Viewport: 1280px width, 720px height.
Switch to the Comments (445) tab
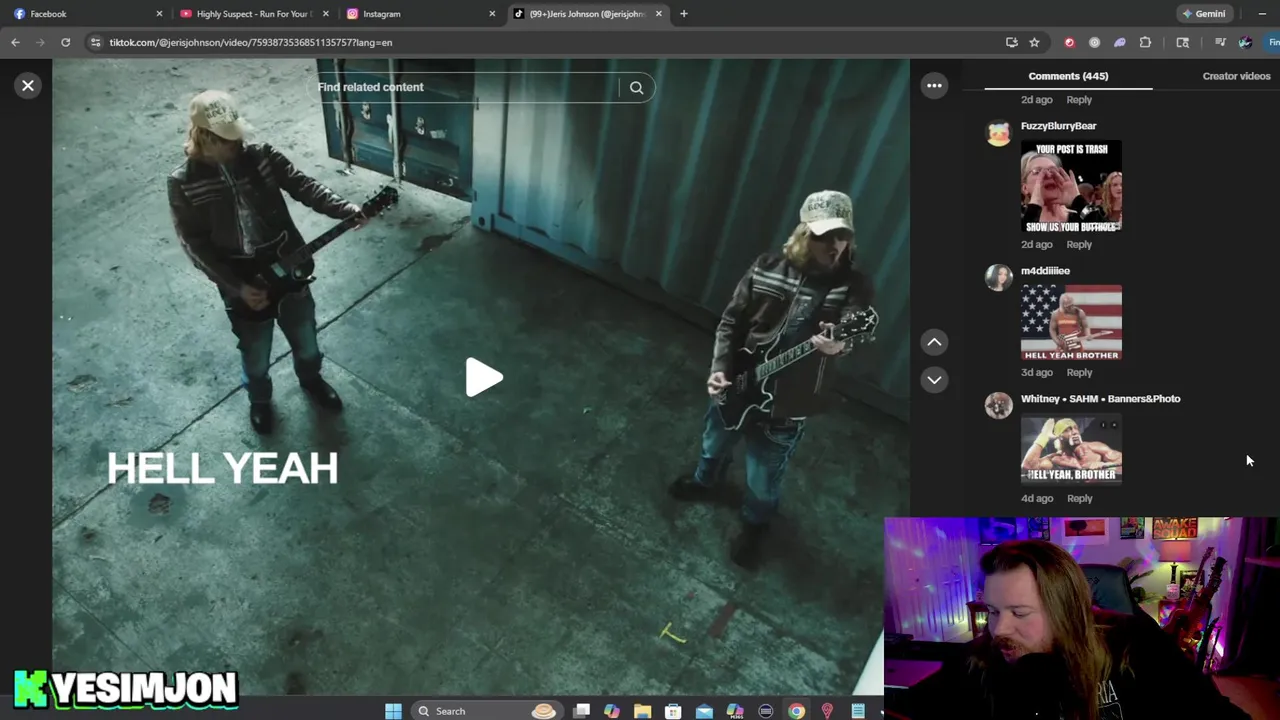1068,76
